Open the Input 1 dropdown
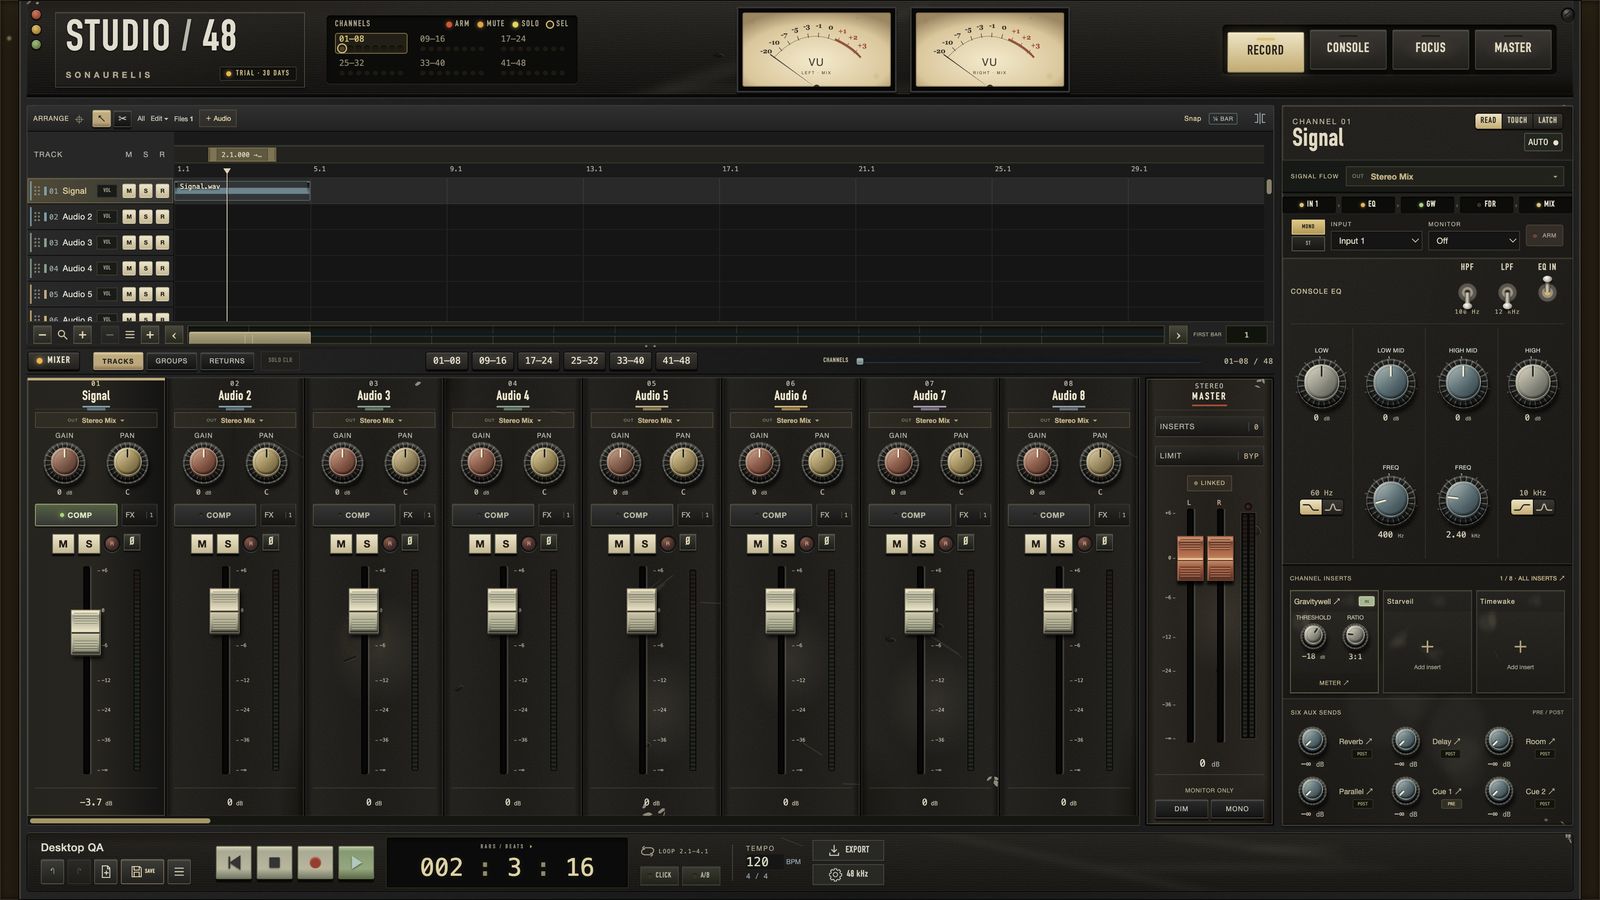The width and height of the screenshot is (1600, 900). tap(1376, 241)
